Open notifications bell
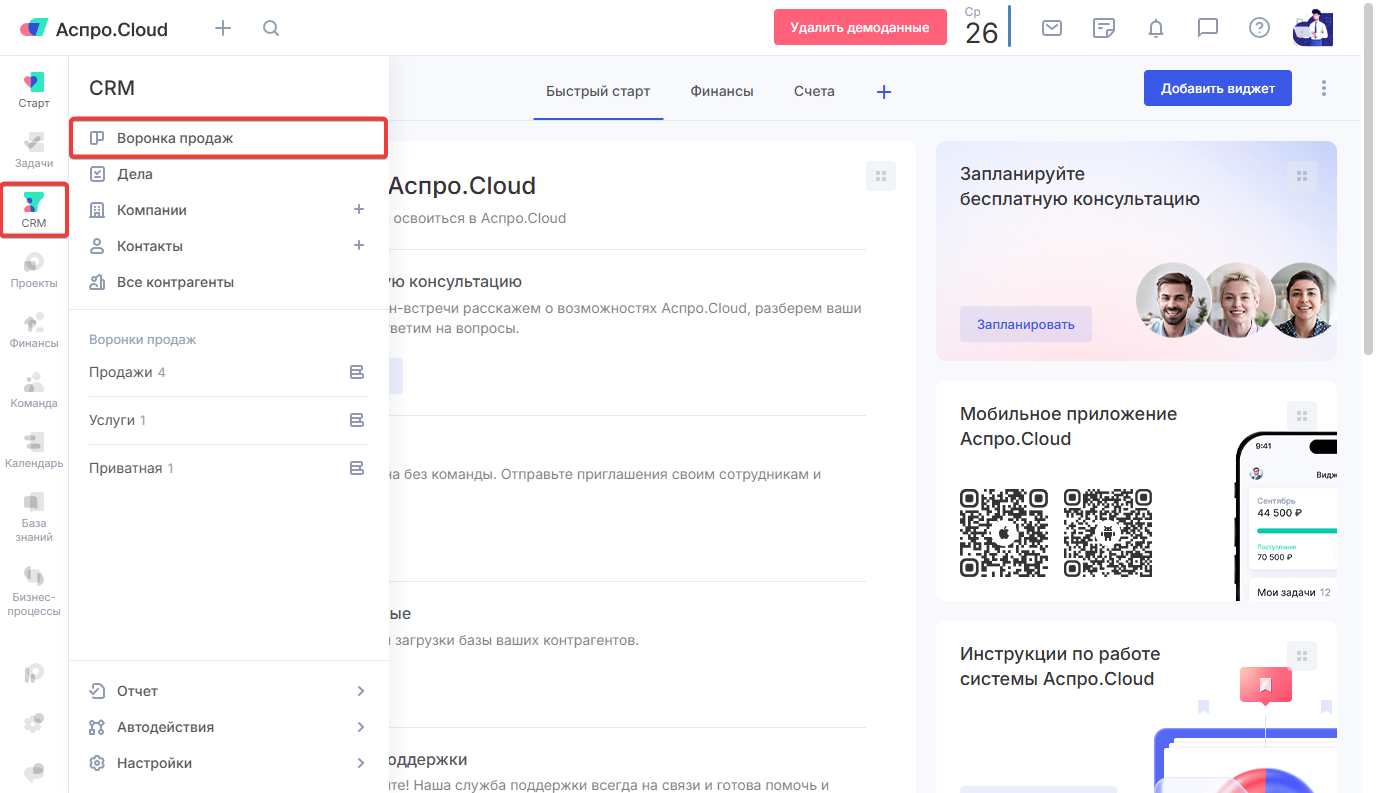 point(1156,28)
